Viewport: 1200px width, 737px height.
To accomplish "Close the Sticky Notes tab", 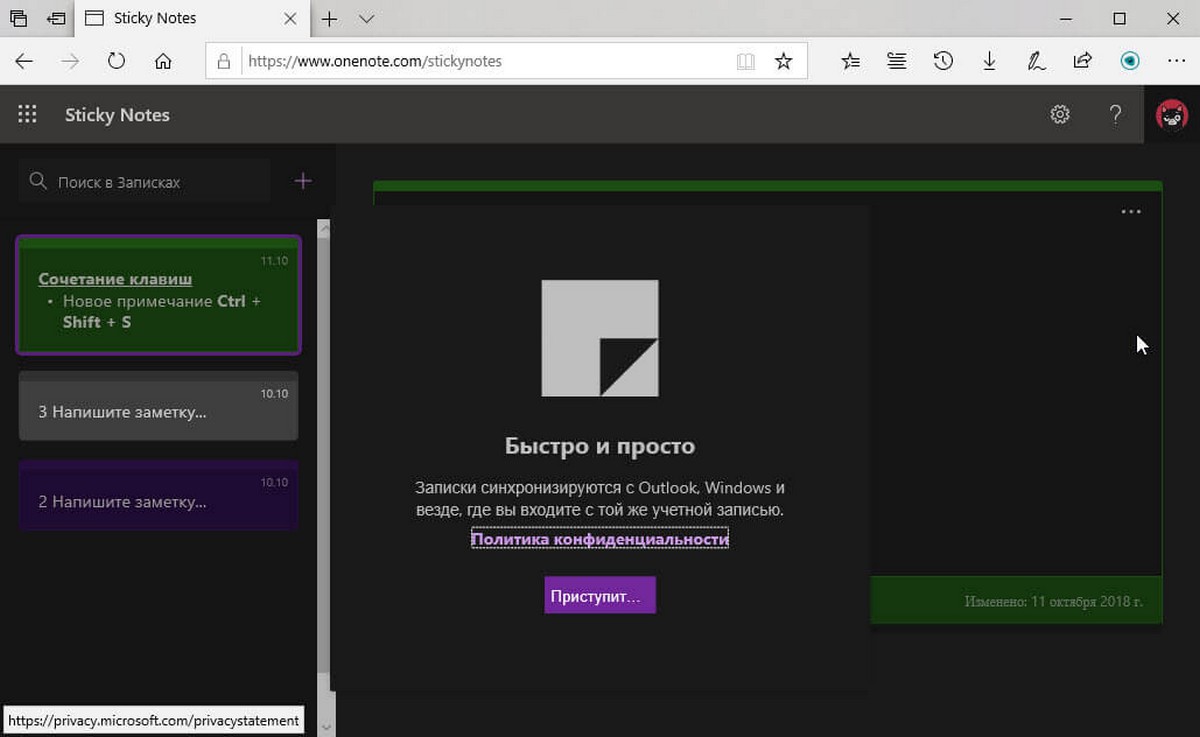I will coord(290,18).
